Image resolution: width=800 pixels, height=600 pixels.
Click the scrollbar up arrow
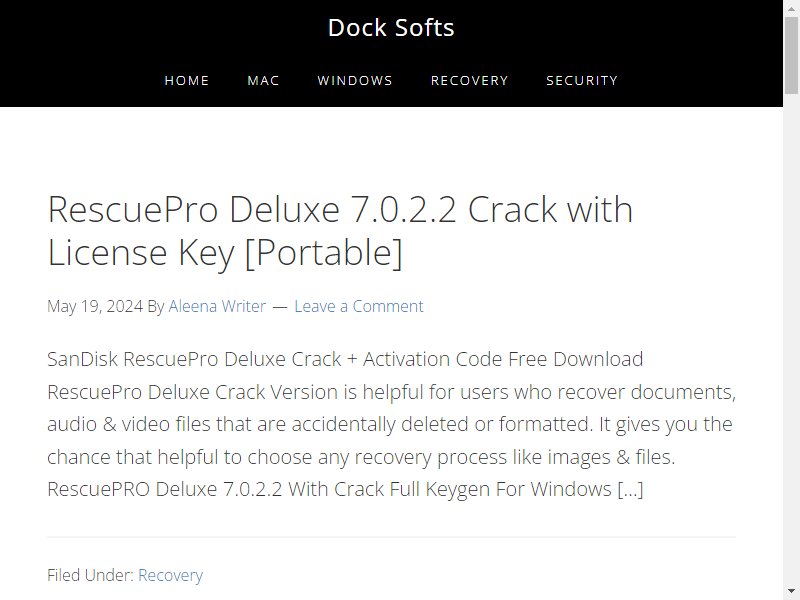coord(791,7)
